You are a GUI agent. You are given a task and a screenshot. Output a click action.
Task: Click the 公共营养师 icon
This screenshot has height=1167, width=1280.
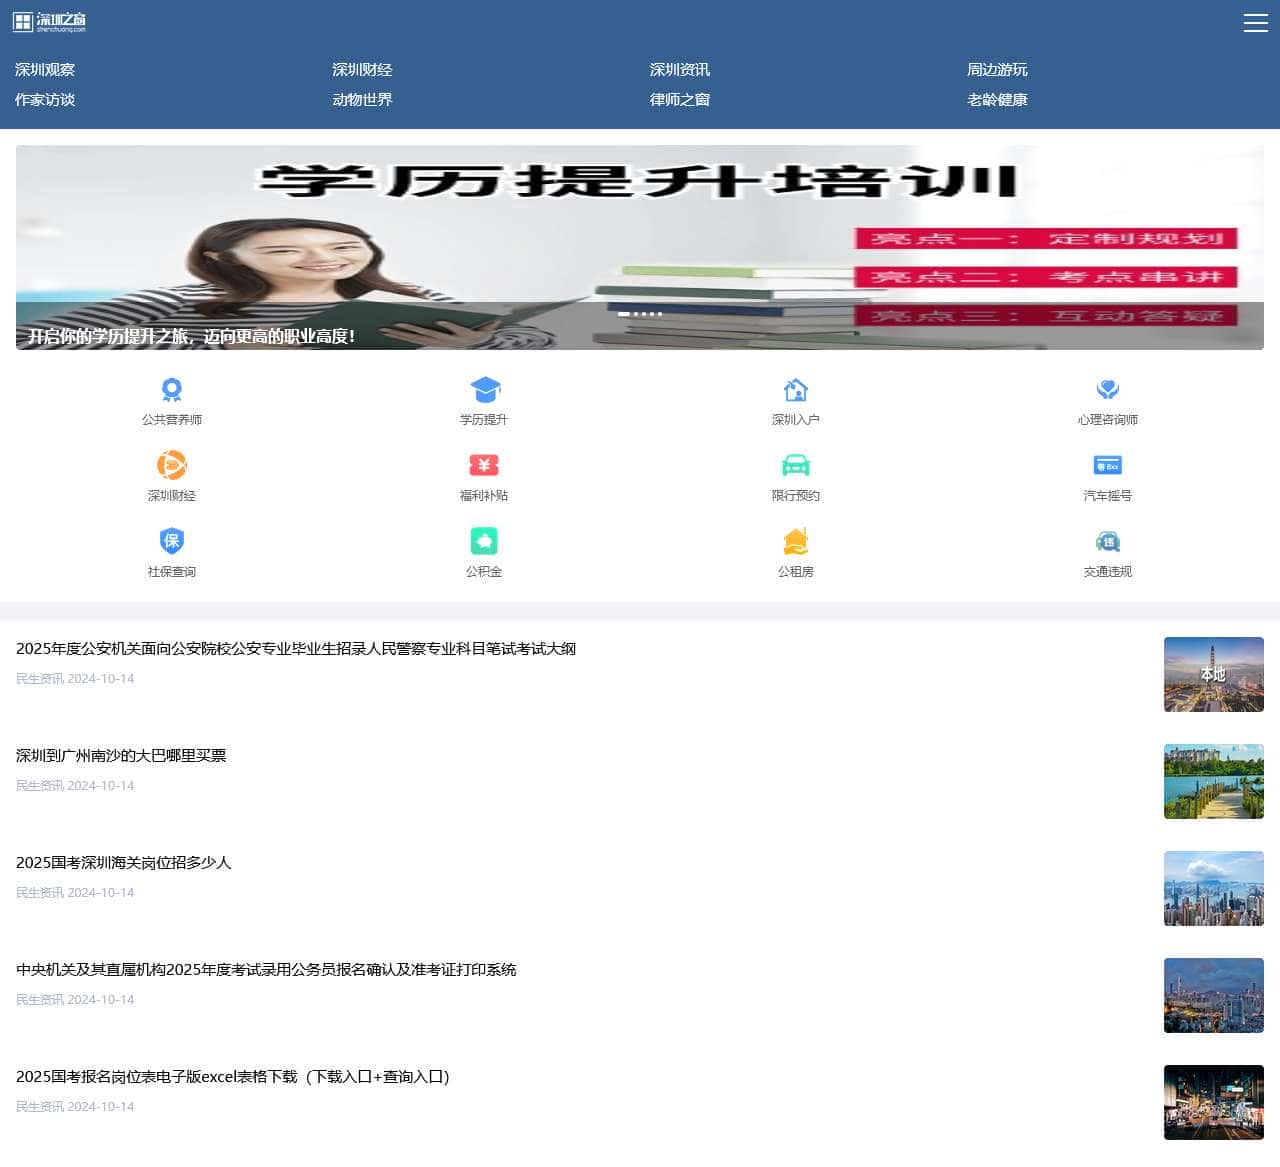(172, 390)
